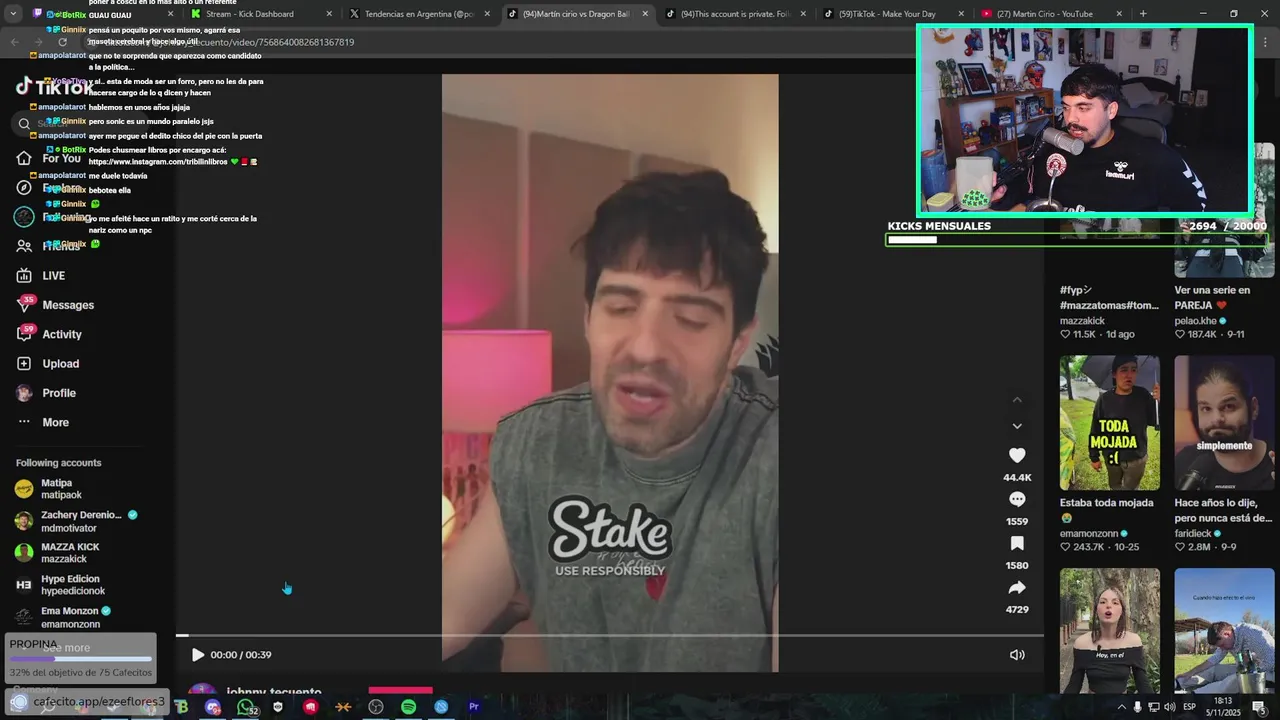Expand the More menu in sidebar
Screen dimensions: 1280x720
pos(43,422)
